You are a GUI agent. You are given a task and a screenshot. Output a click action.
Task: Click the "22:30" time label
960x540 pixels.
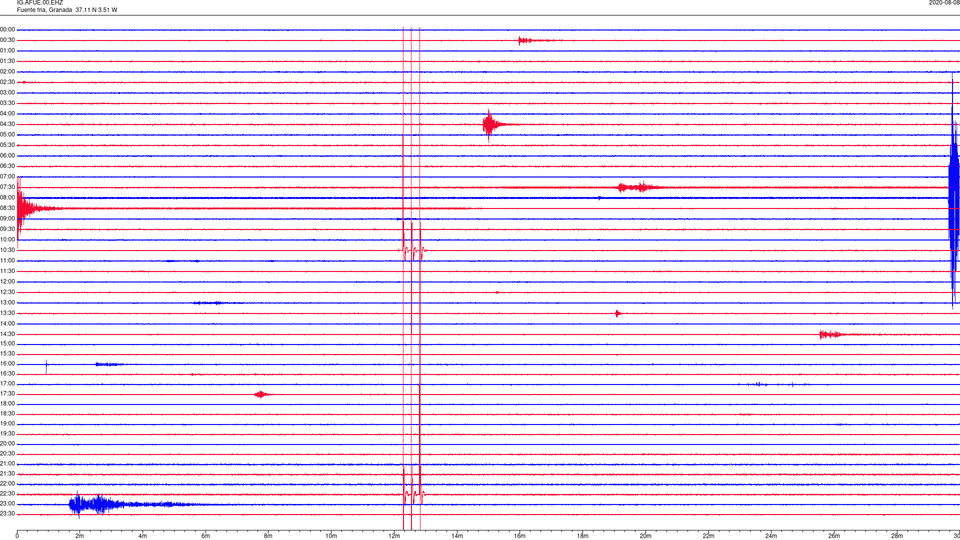(x=7, y=494)
